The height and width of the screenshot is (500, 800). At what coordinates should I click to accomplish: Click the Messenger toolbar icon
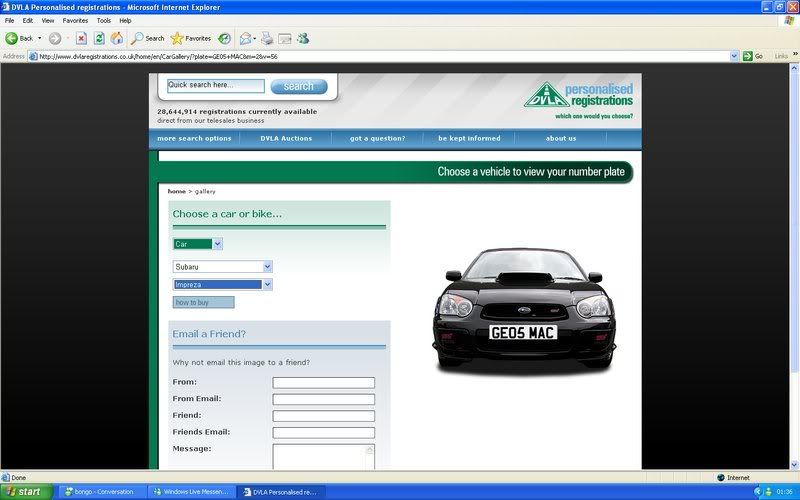303,38
